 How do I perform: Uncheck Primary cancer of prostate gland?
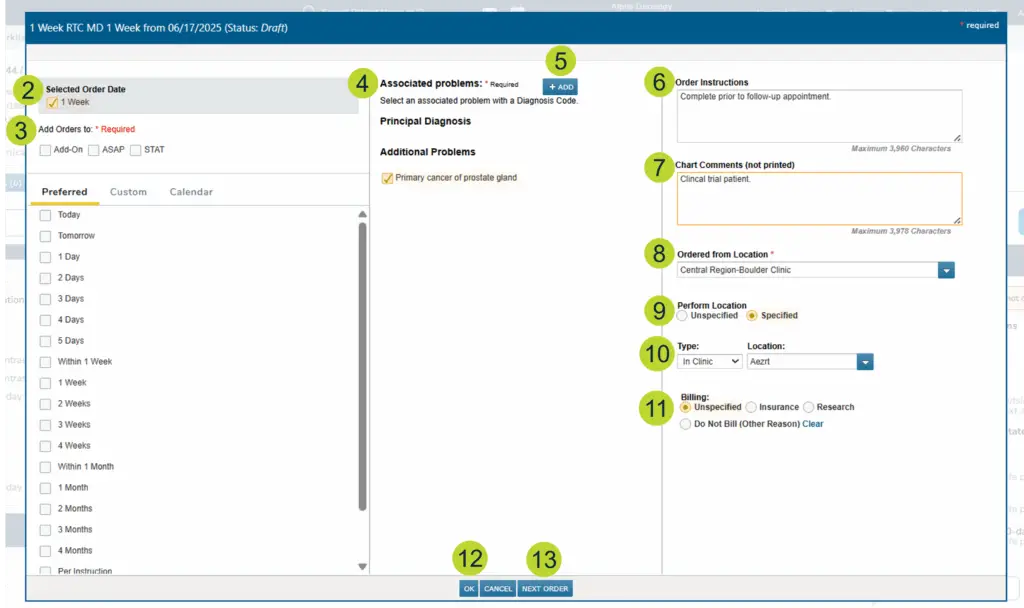pos(387,178)
